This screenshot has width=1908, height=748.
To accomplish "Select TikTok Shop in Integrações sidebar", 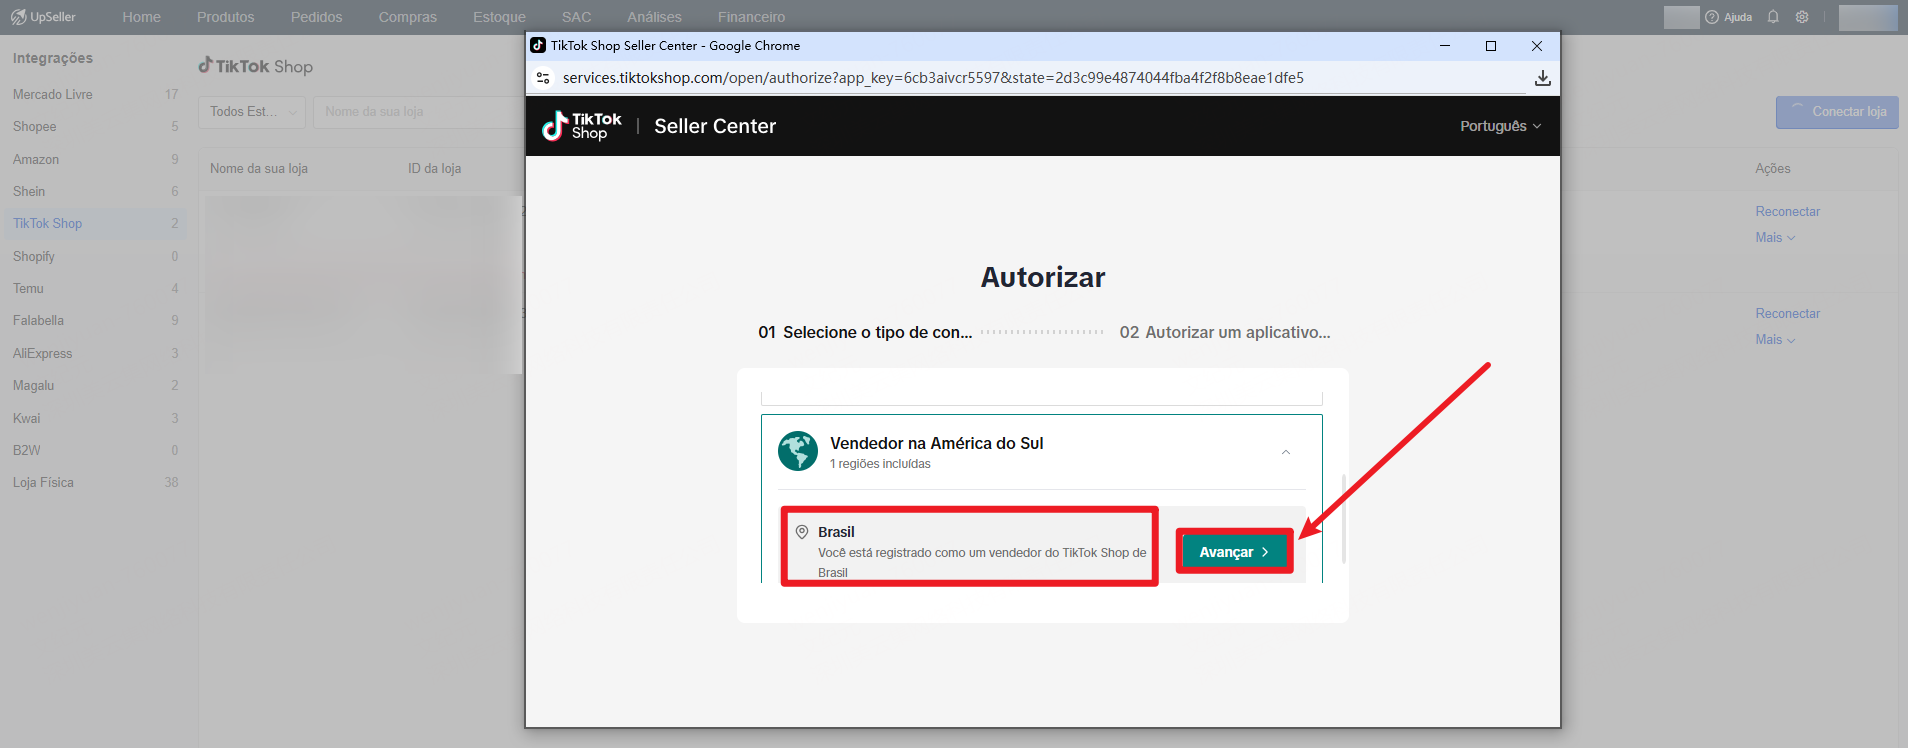I will pyautogui.click(x=94, y=224).
